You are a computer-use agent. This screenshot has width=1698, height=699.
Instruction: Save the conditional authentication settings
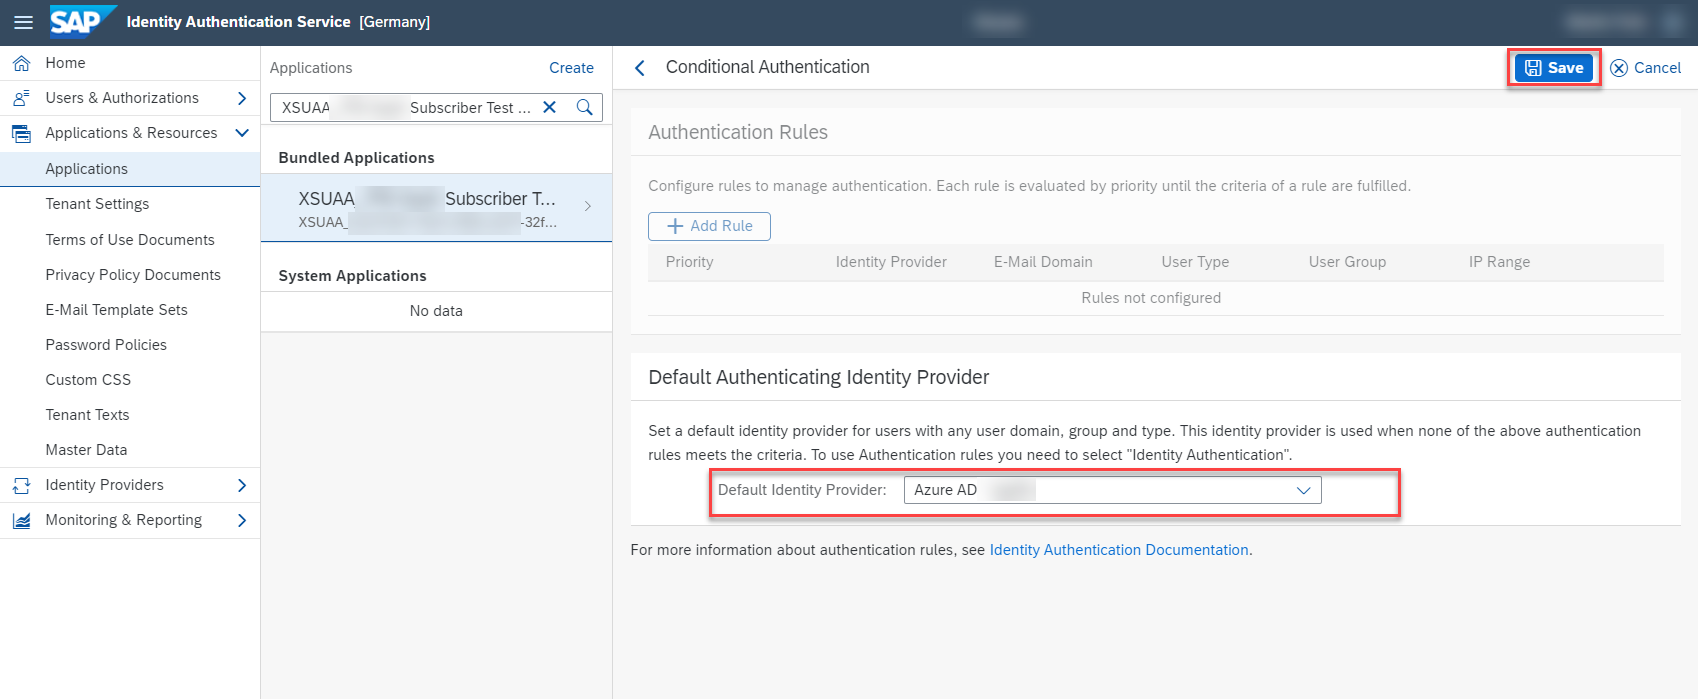pos(1554,68)
